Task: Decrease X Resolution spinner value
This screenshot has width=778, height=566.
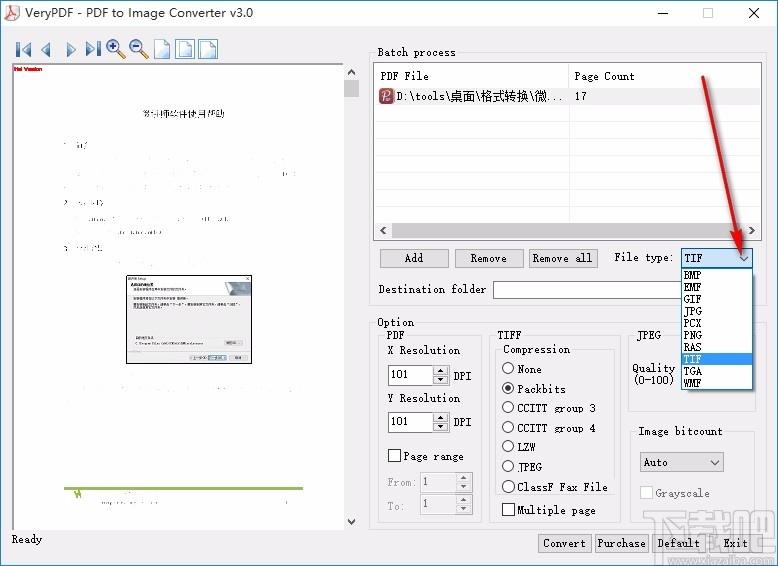Action: pos(440,379)
